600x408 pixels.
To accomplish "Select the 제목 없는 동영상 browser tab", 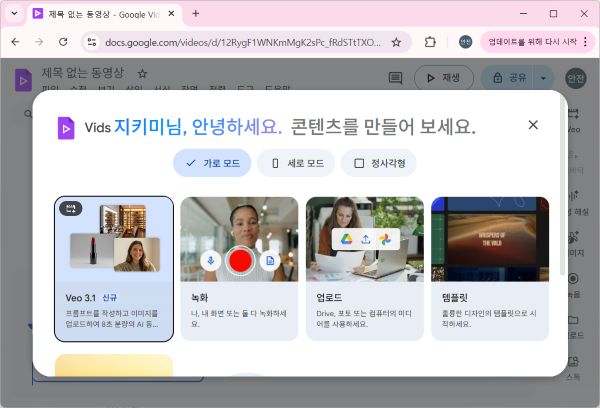I will [x=104, y=14].
